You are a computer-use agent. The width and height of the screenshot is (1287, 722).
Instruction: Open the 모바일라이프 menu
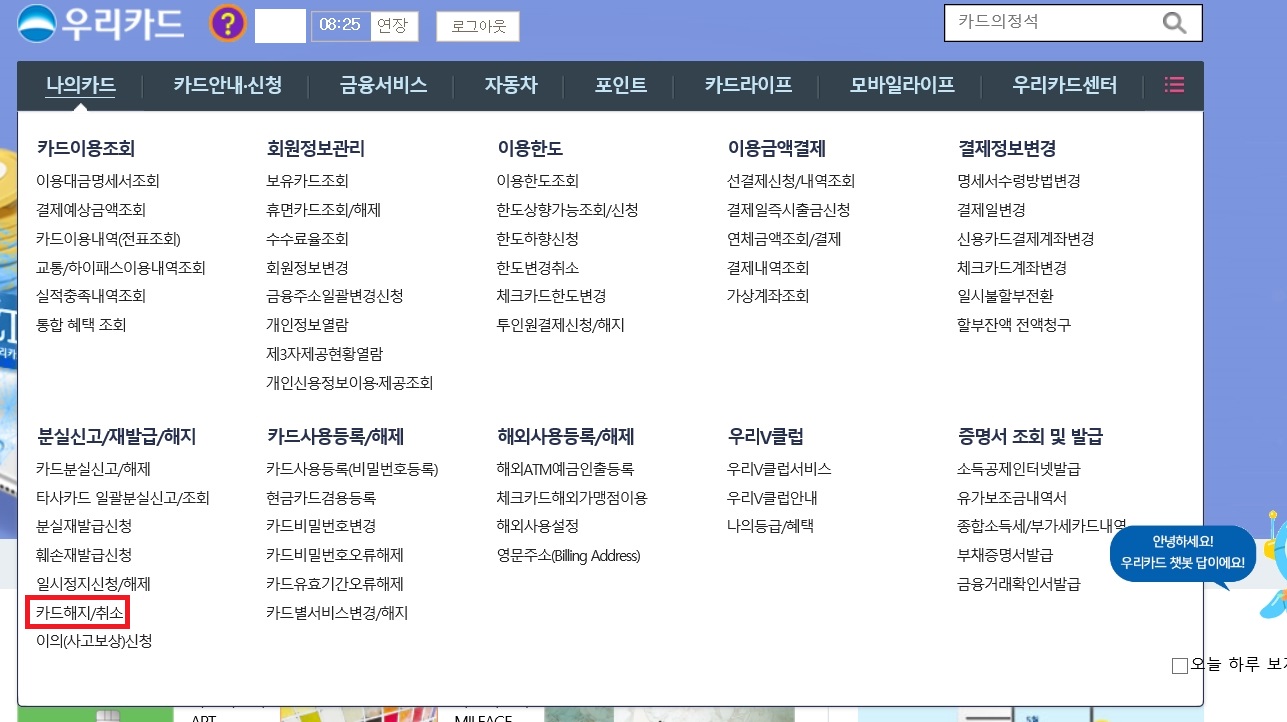coord(902,85)
